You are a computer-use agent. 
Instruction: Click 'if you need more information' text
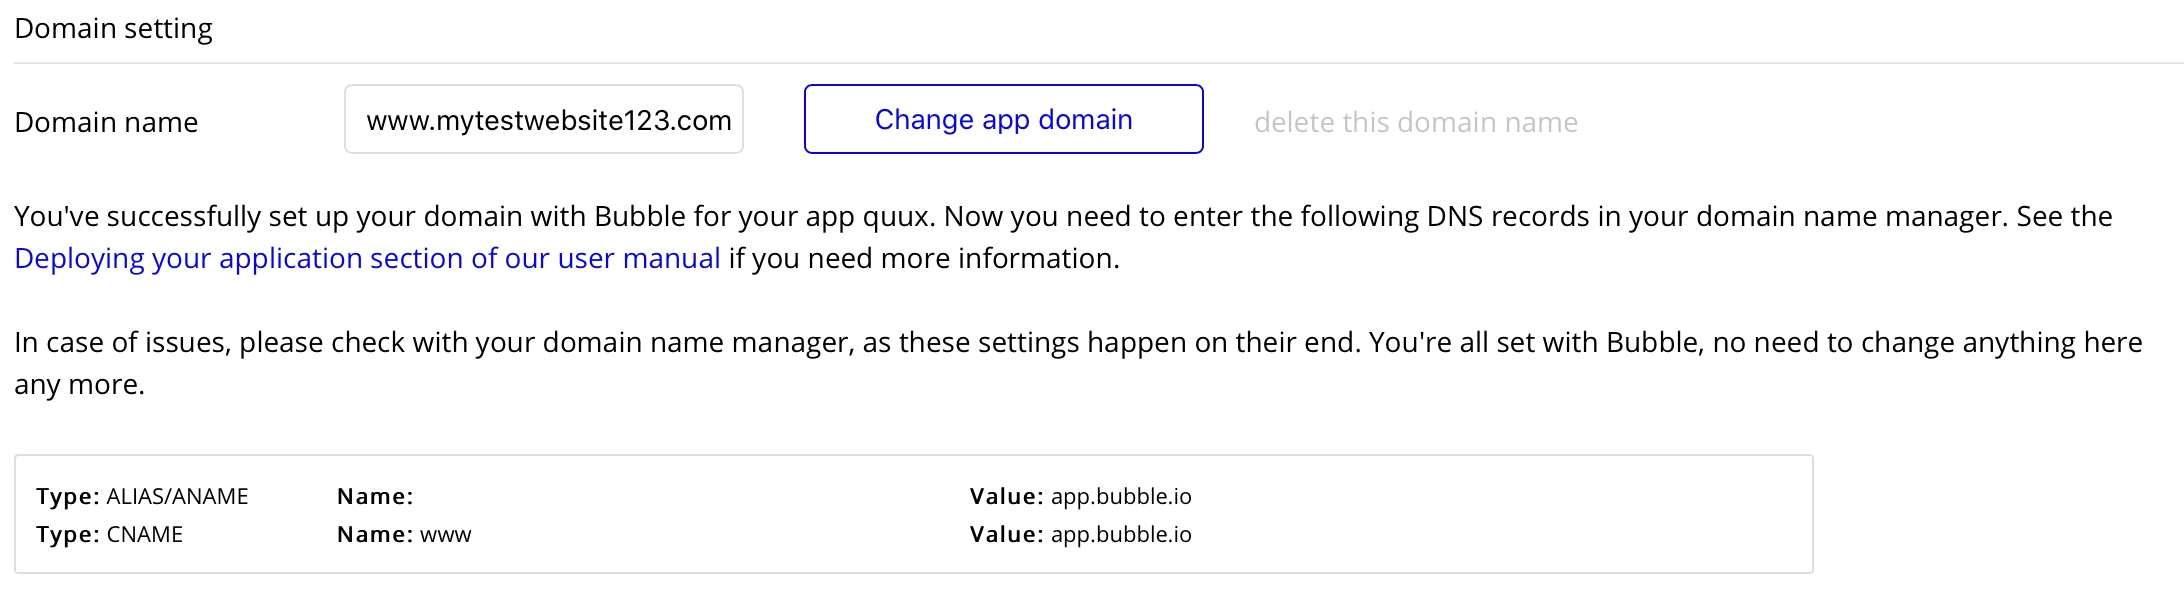click(924, 258)
